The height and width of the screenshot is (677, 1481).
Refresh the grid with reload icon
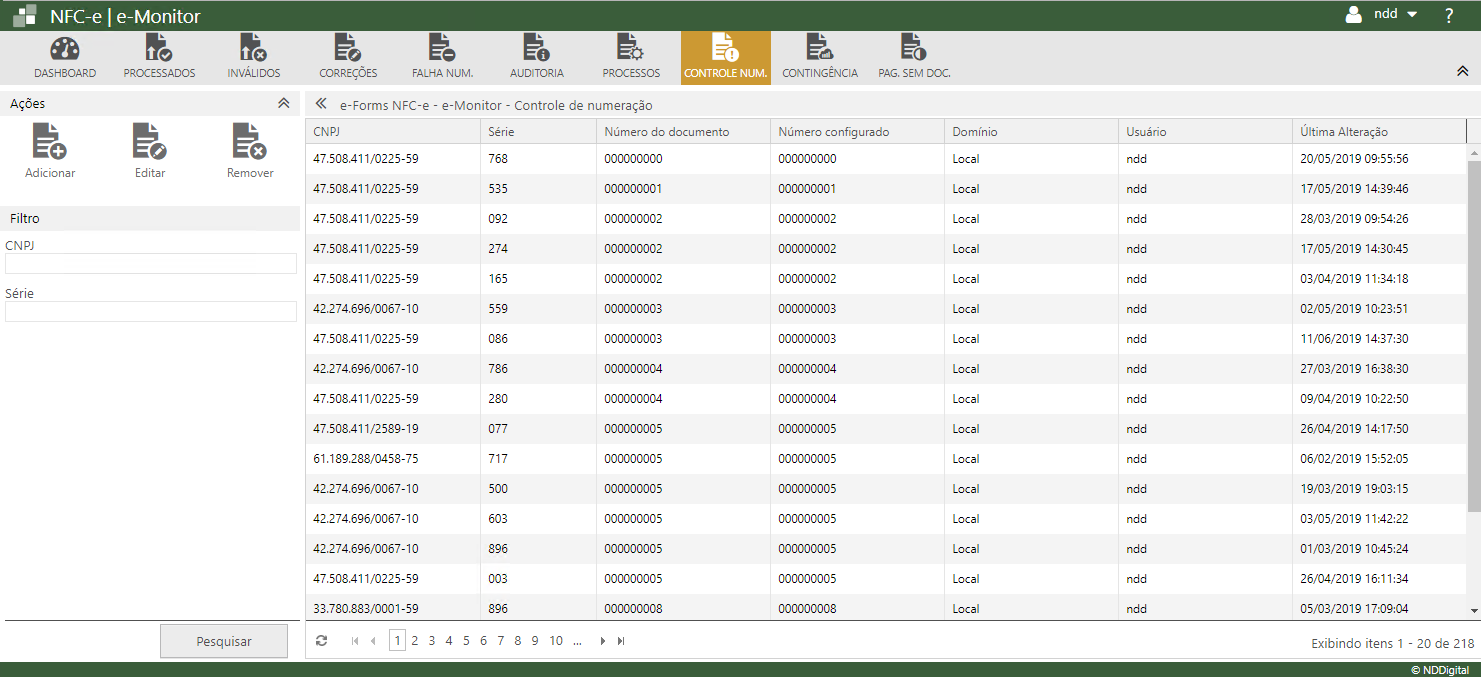321,641
